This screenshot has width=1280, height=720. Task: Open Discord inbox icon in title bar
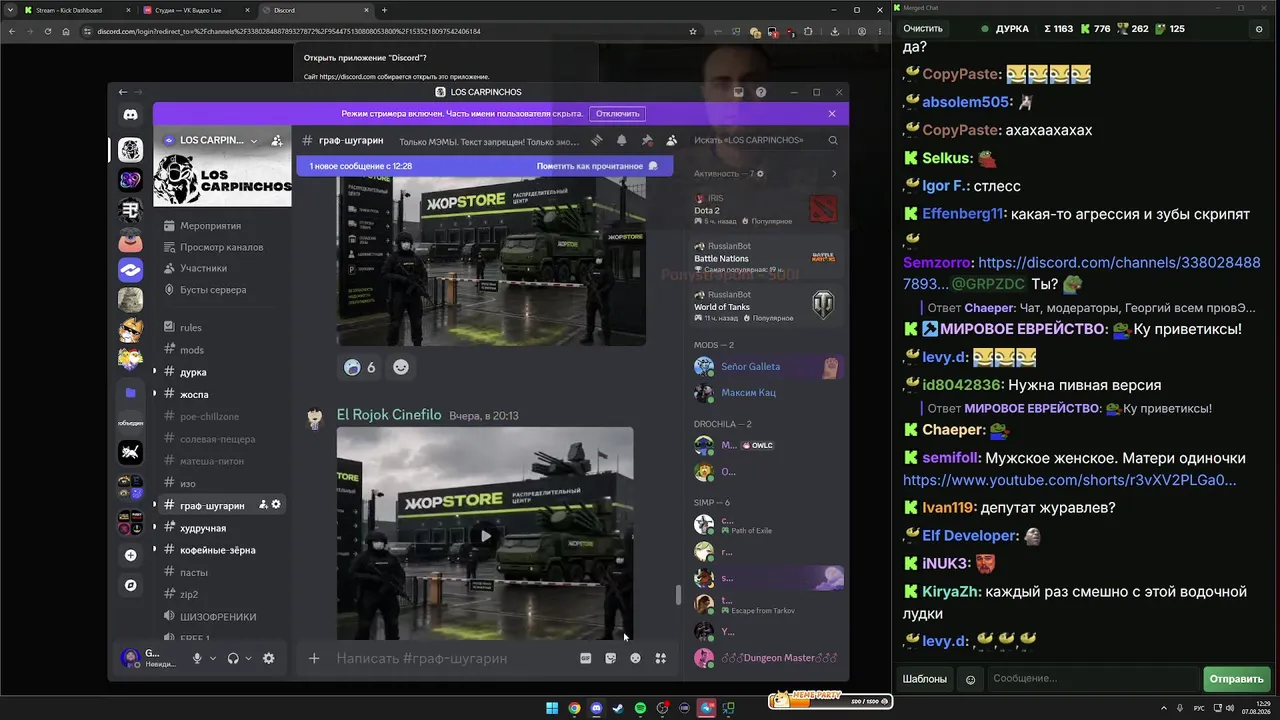[739, 92]
